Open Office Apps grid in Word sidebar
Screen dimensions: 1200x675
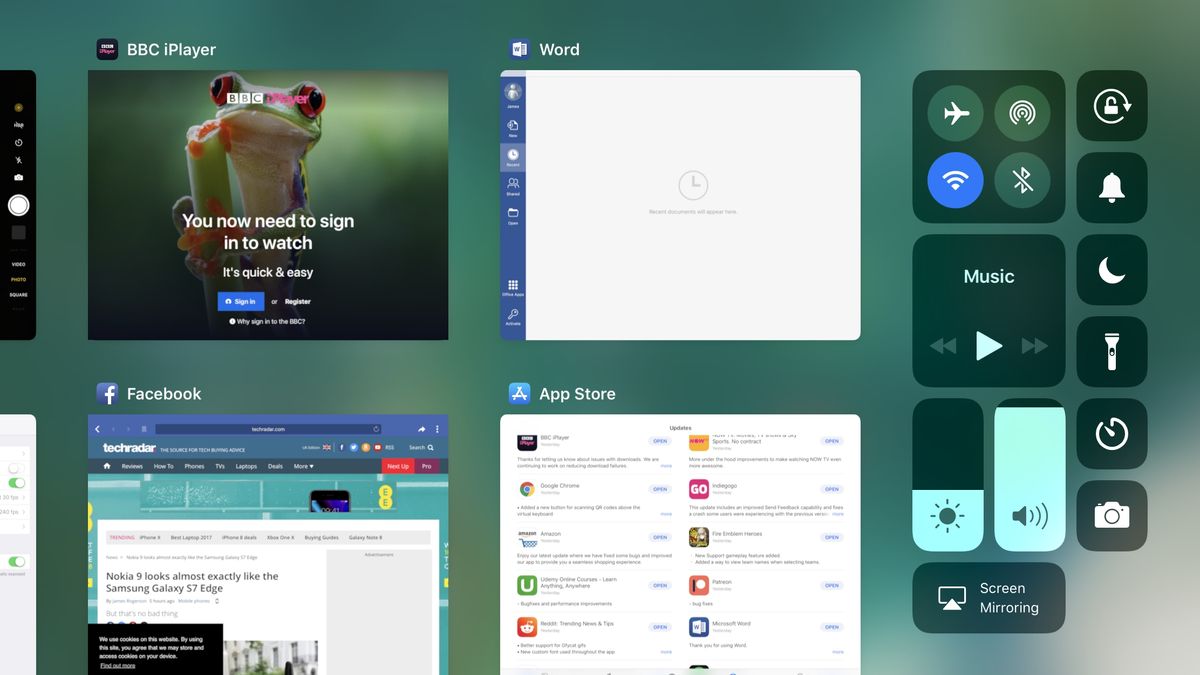tap(513, 288)
